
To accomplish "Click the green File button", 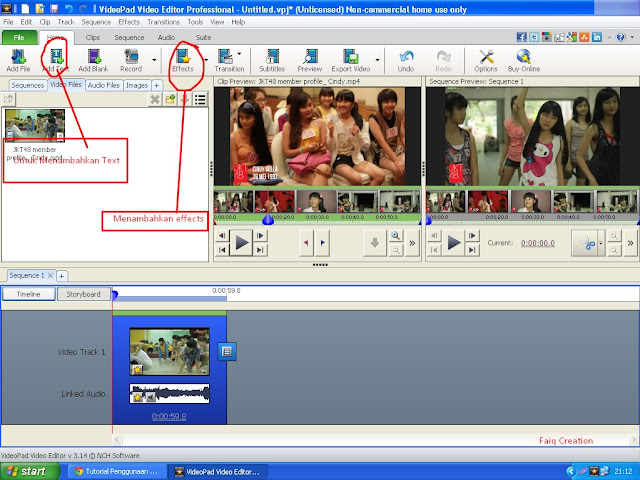I will (x=19, y=37).
